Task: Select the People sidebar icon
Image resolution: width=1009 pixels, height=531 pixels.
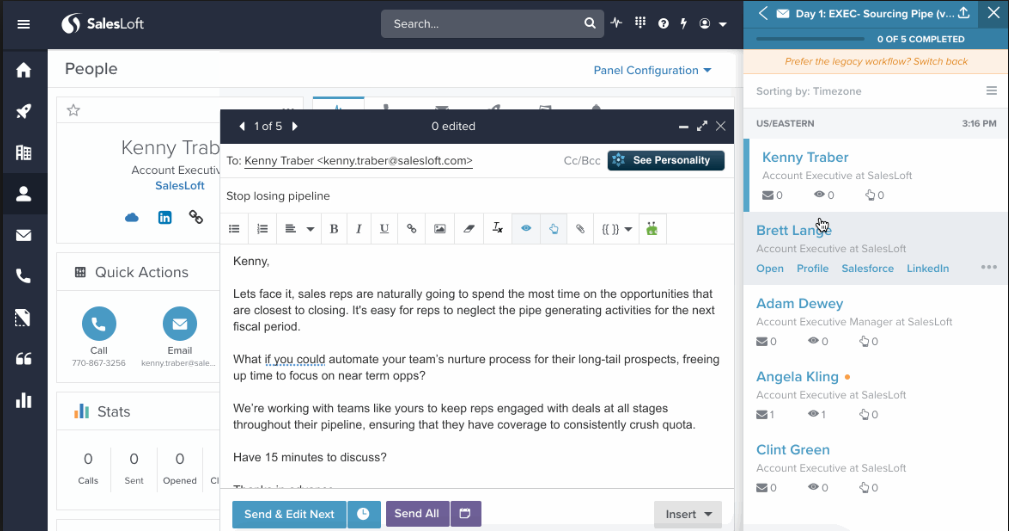Action: point(23,194)
